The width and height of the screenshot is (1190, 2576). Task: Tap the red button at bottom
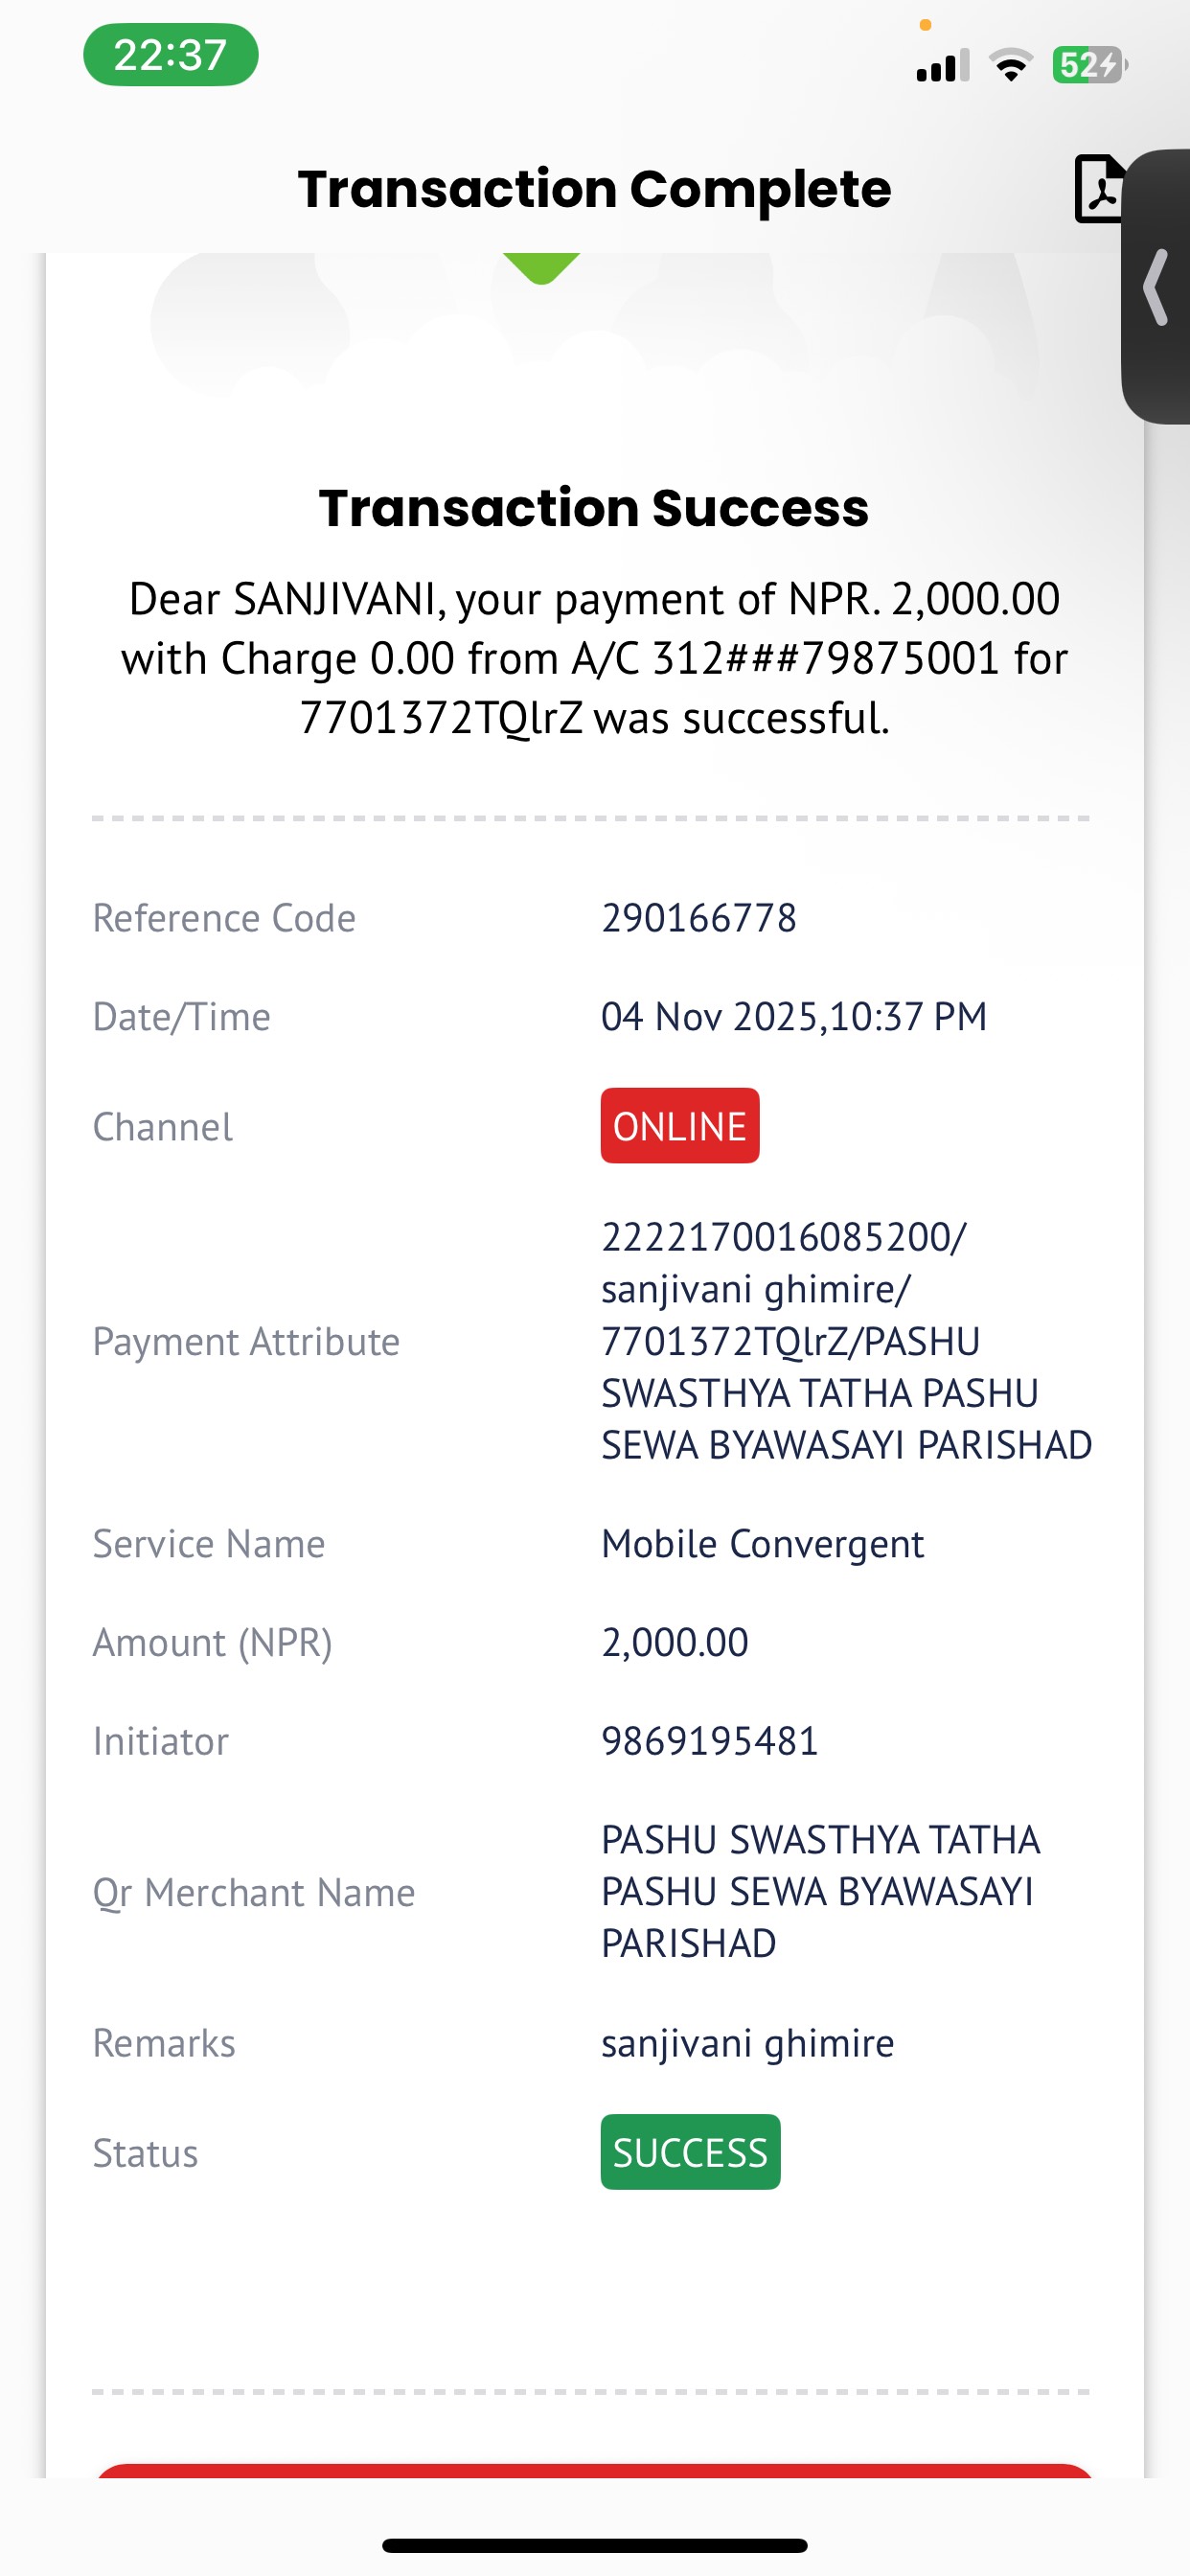[594, 2470]
